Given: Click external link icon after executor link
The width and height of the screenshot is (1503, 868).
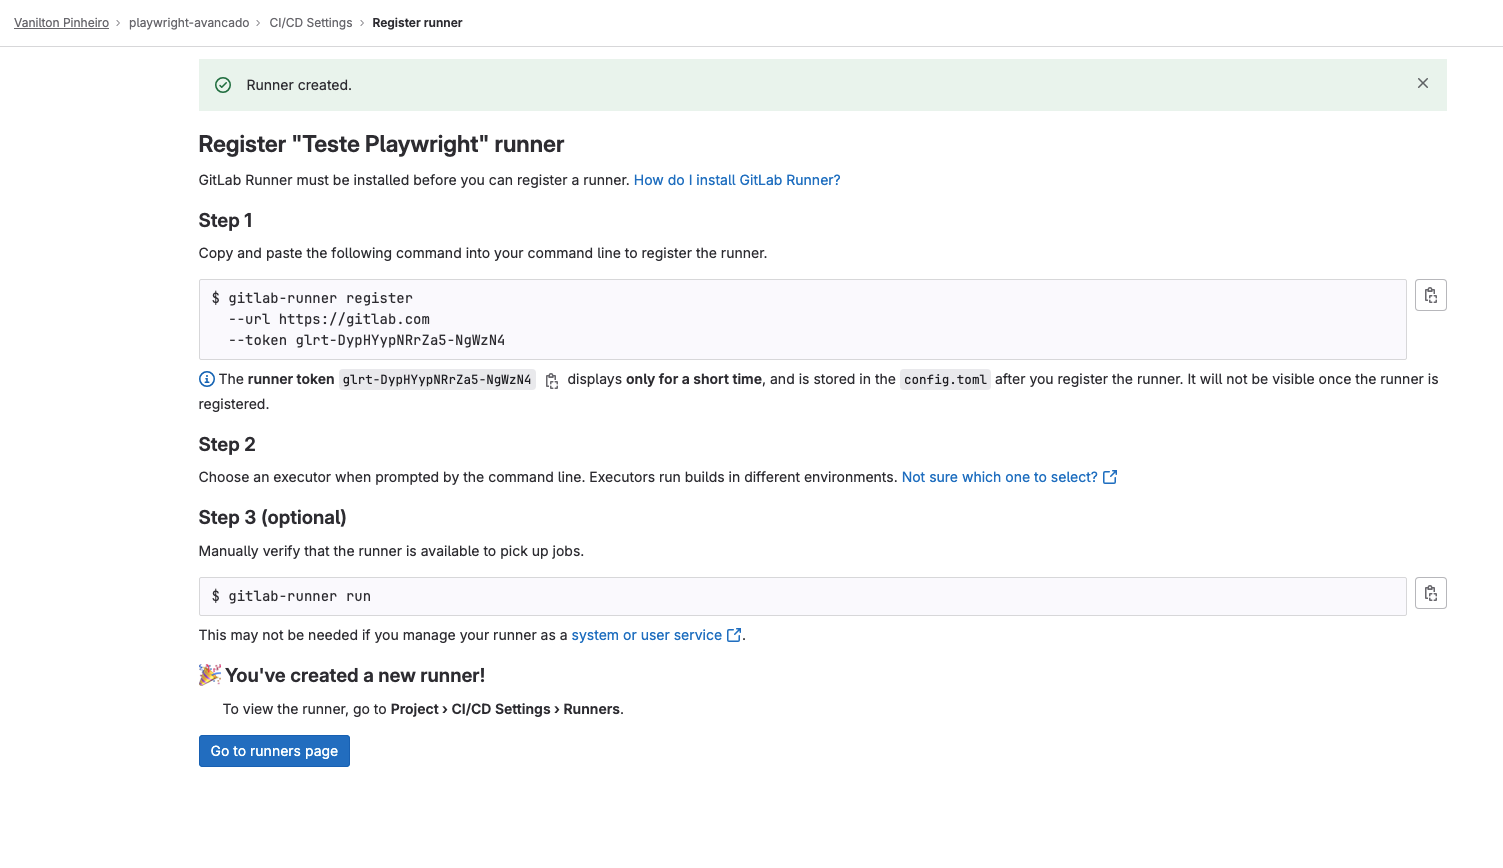Looking at the screenshot, I should pos(1110,477).
